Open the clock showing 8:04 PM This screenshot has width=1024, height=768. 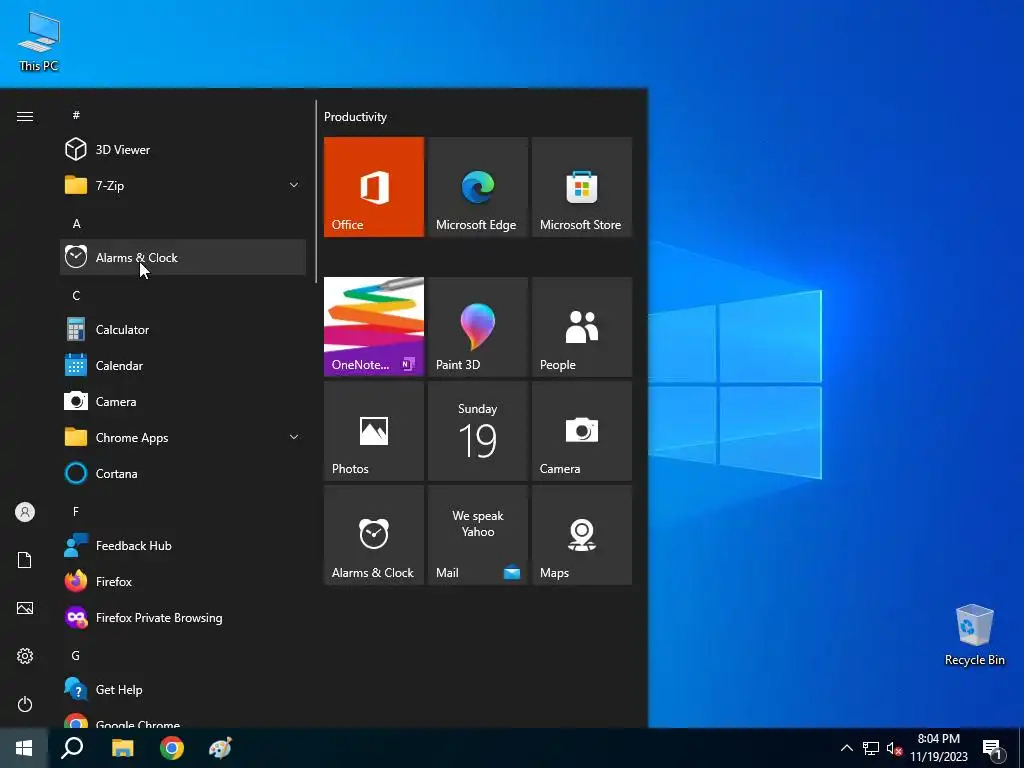pyautogui.click(x=939, y=748)
